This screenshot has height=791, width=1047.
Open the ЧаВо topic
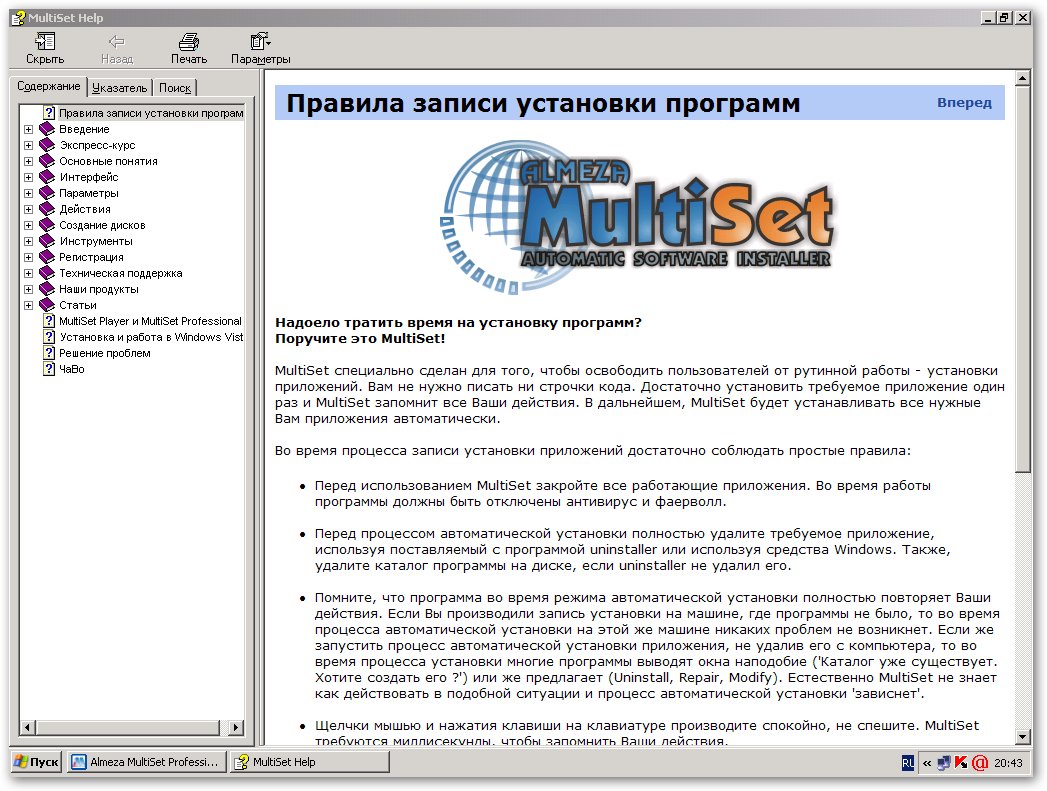tap(71, 369)
